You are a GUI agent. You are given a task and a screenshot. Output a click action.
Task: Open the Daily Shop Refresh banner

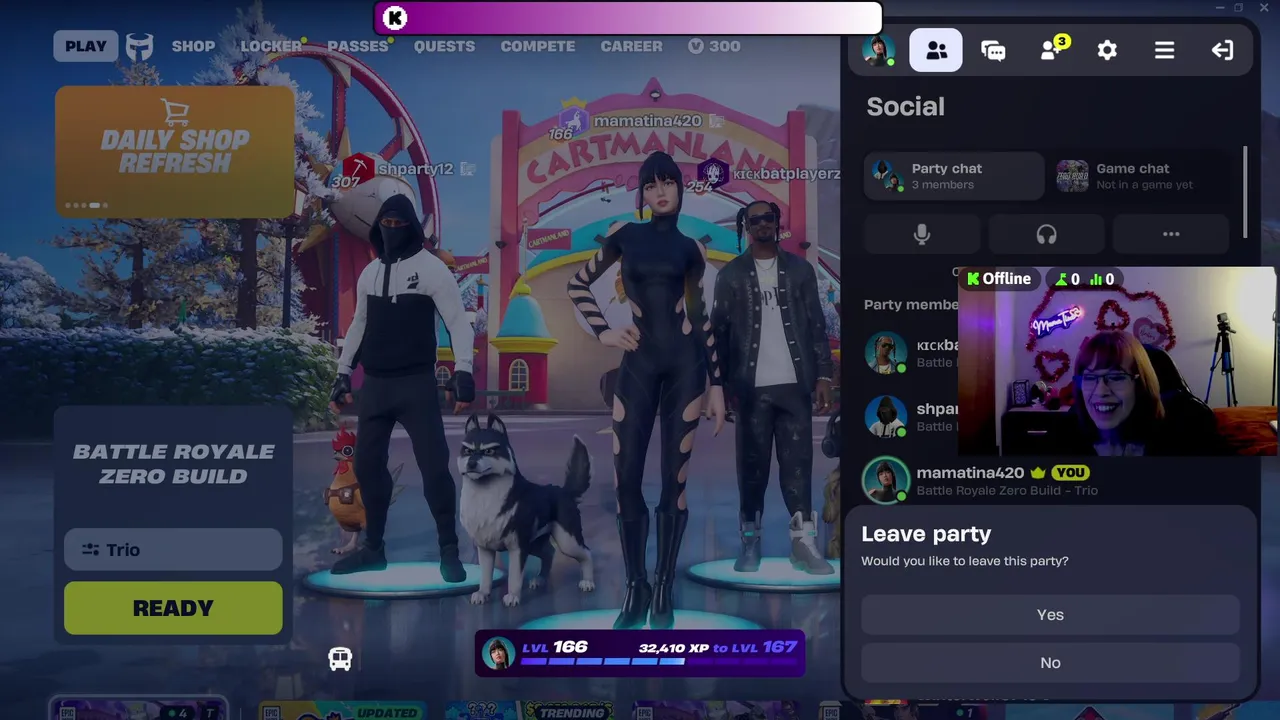tap(175, 151)
